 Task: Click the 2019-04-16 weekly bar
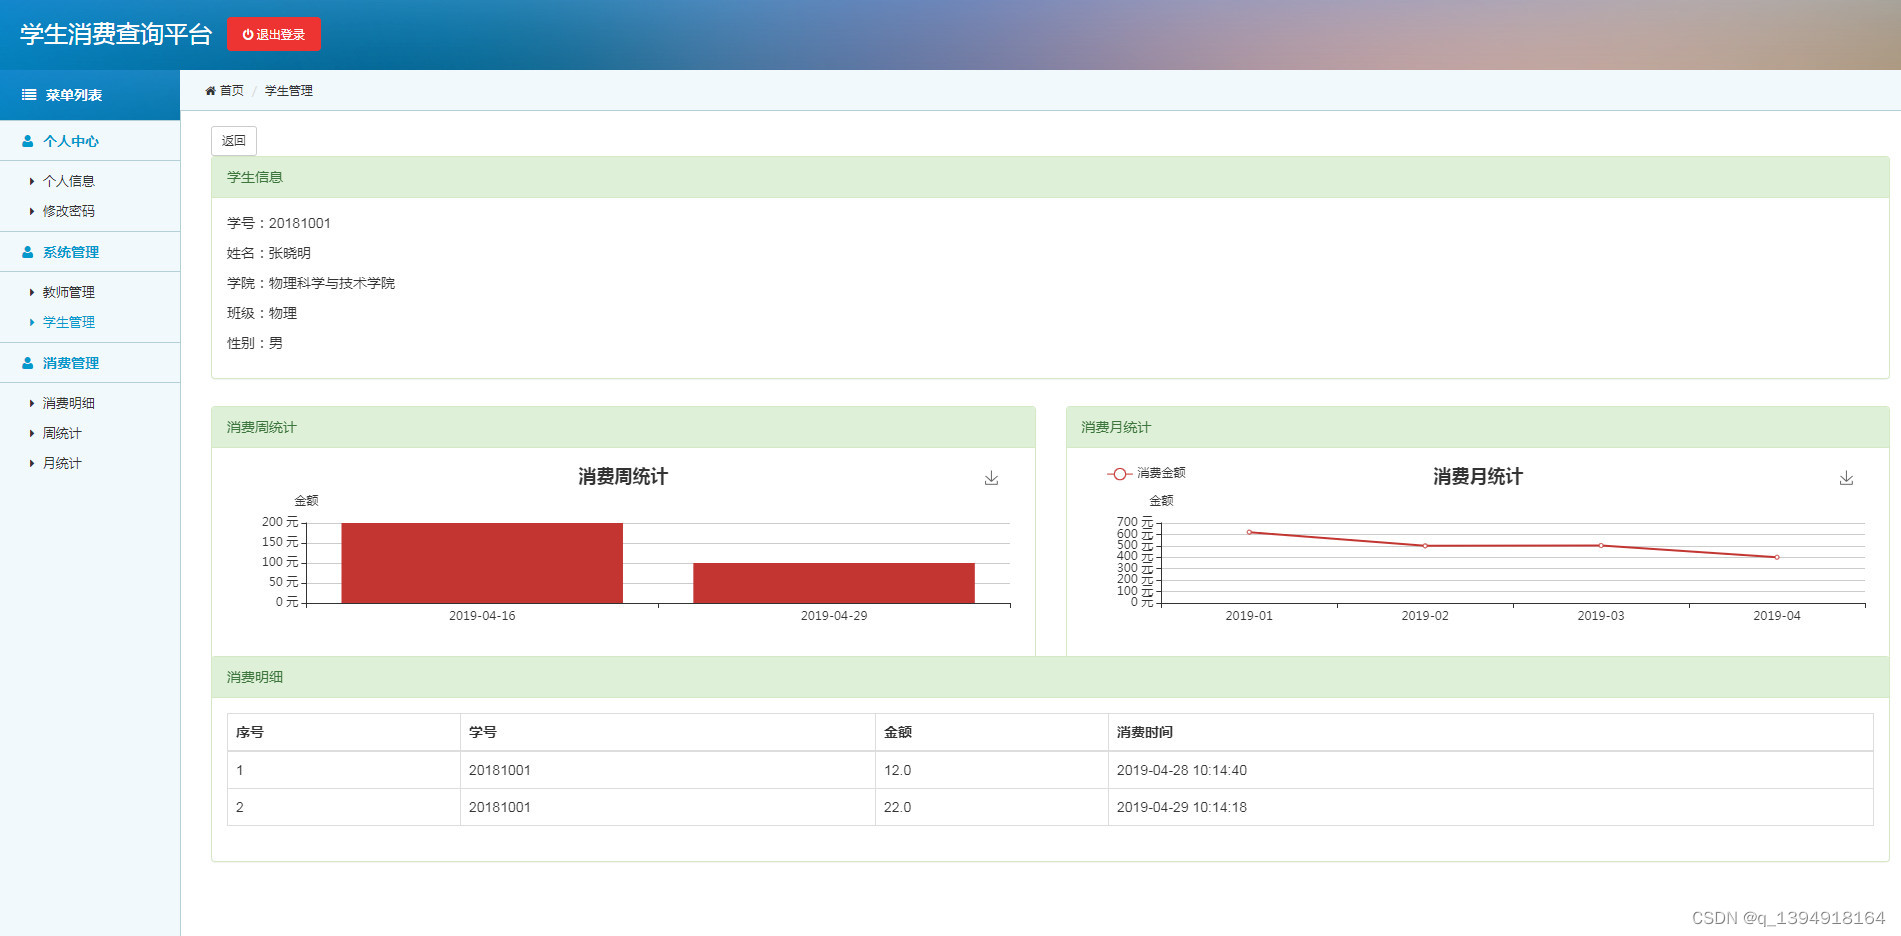tap(482, 563)
